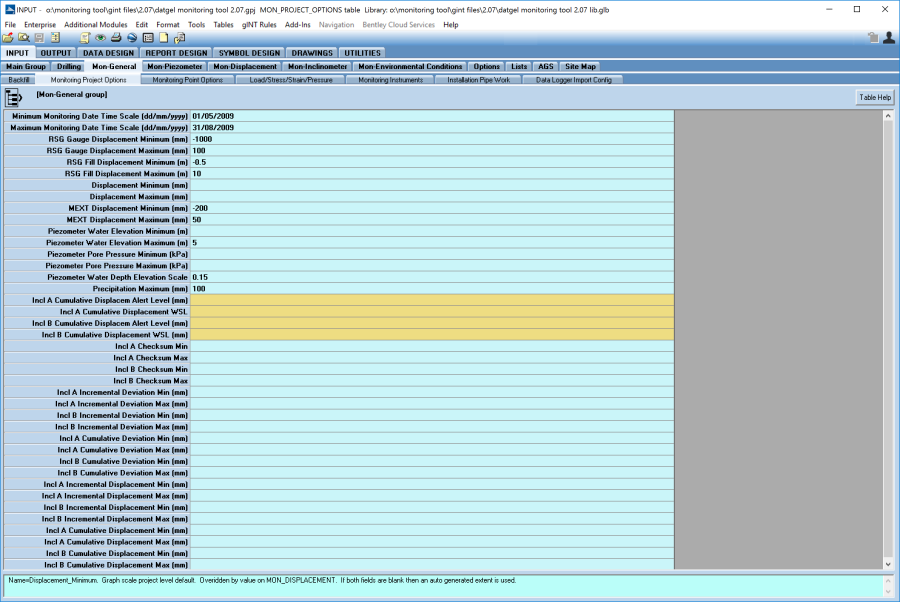Click the open project folder icon

(8, 38)
